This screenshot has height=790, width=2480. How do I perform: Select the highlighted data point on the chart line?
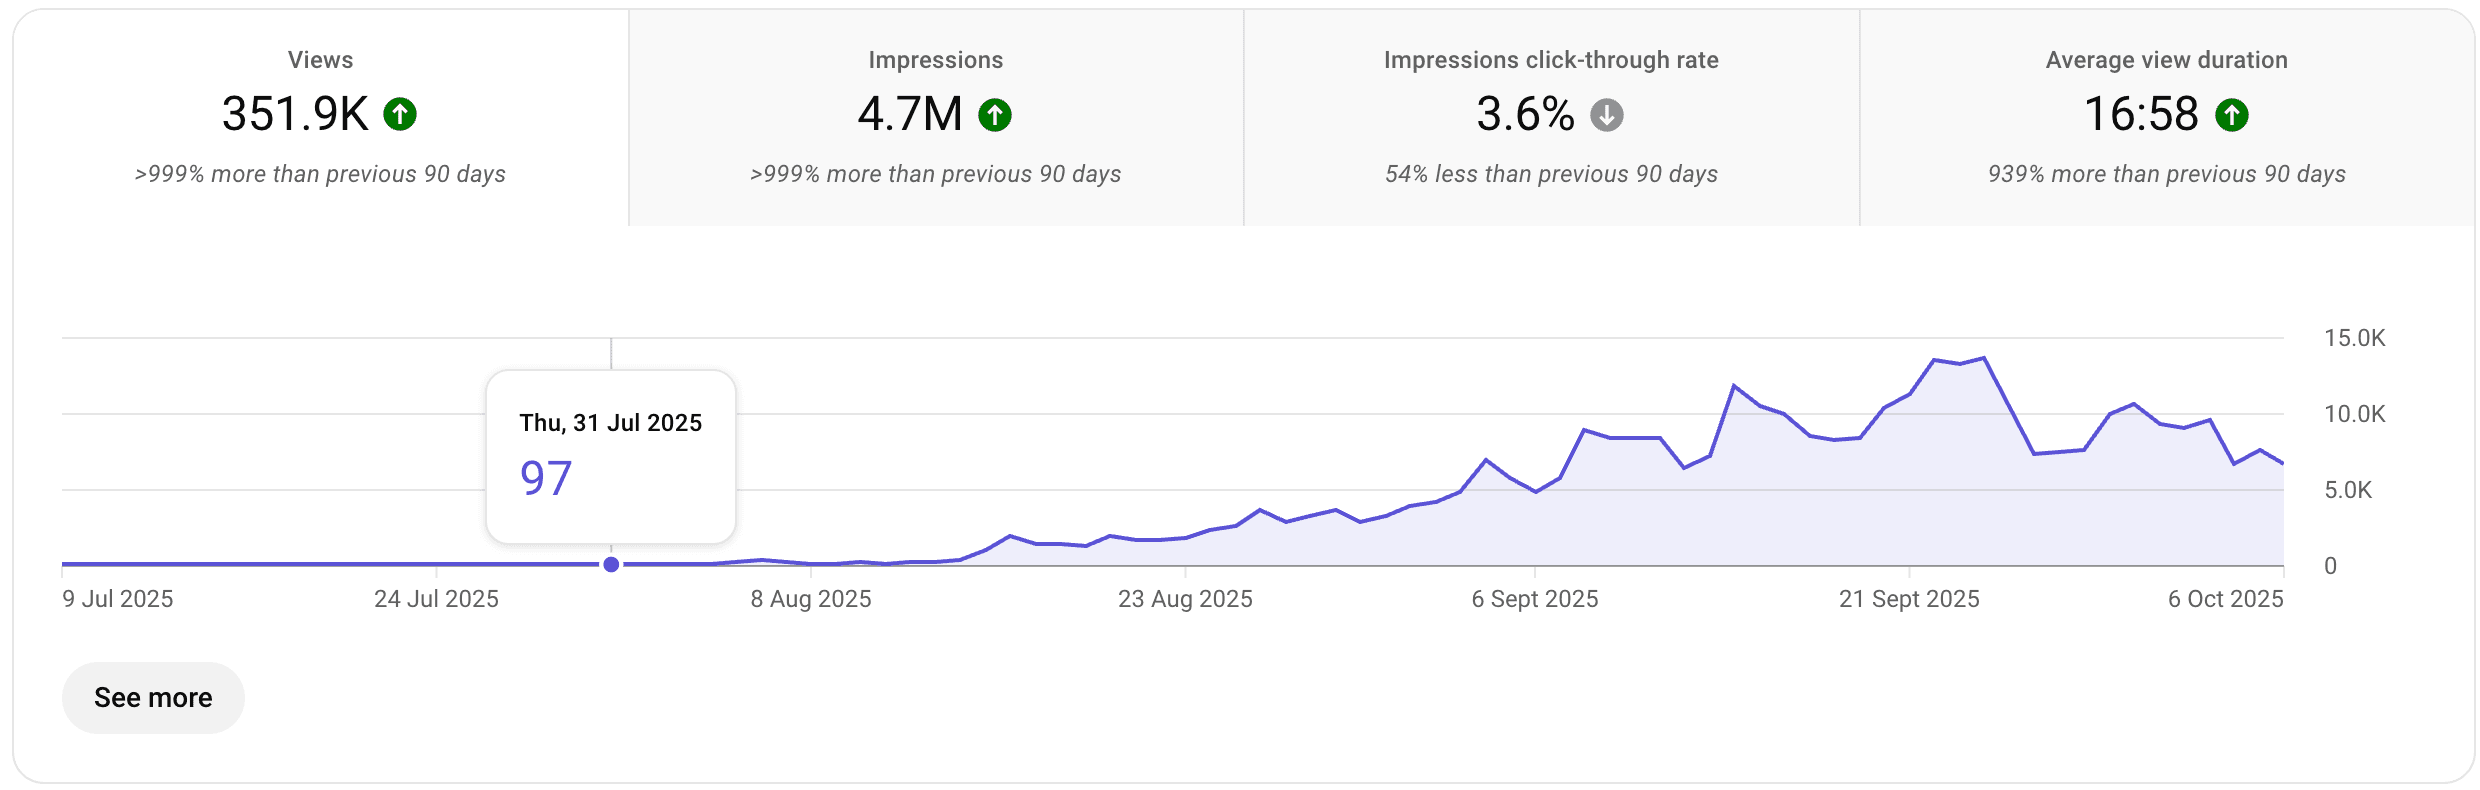611,564
